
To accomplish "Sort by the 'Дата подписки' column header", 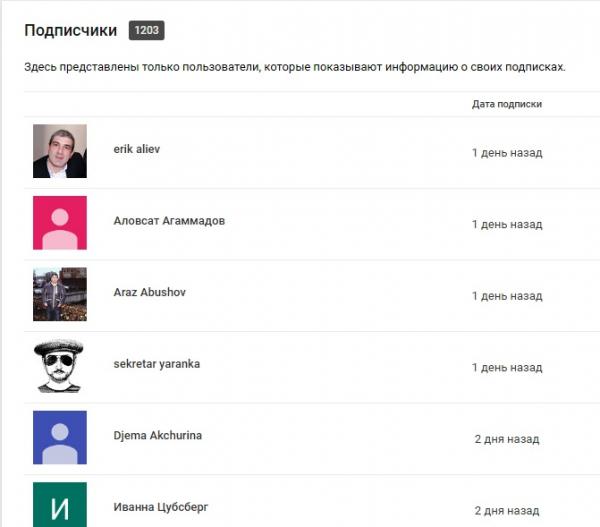I will 507,104.
